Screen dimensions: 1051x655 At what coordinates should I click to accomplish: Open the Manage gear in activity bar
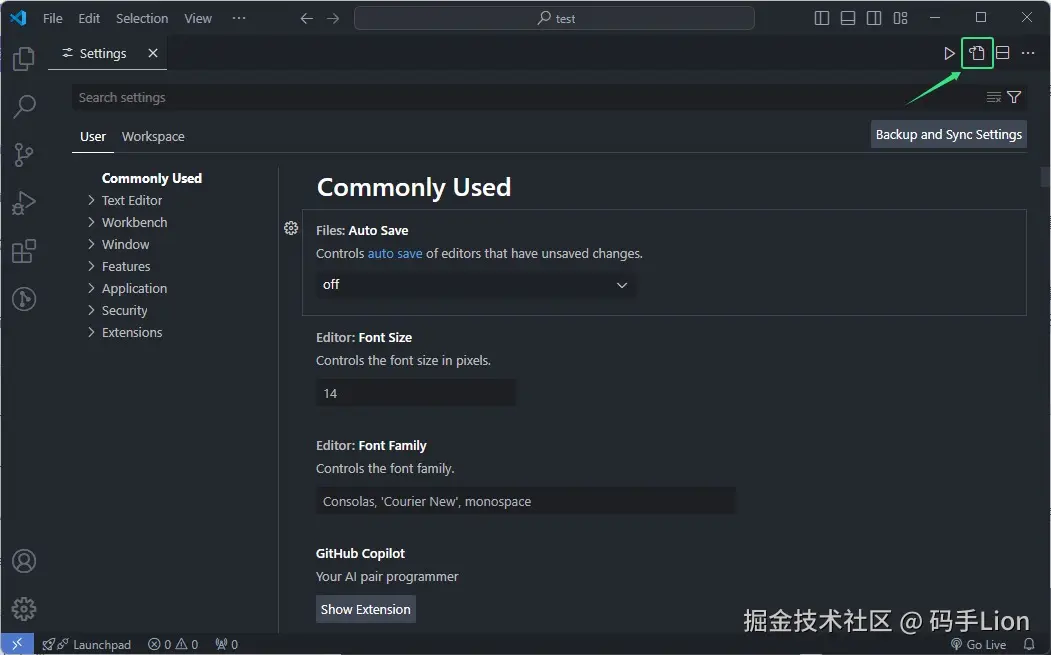(23, 609)
